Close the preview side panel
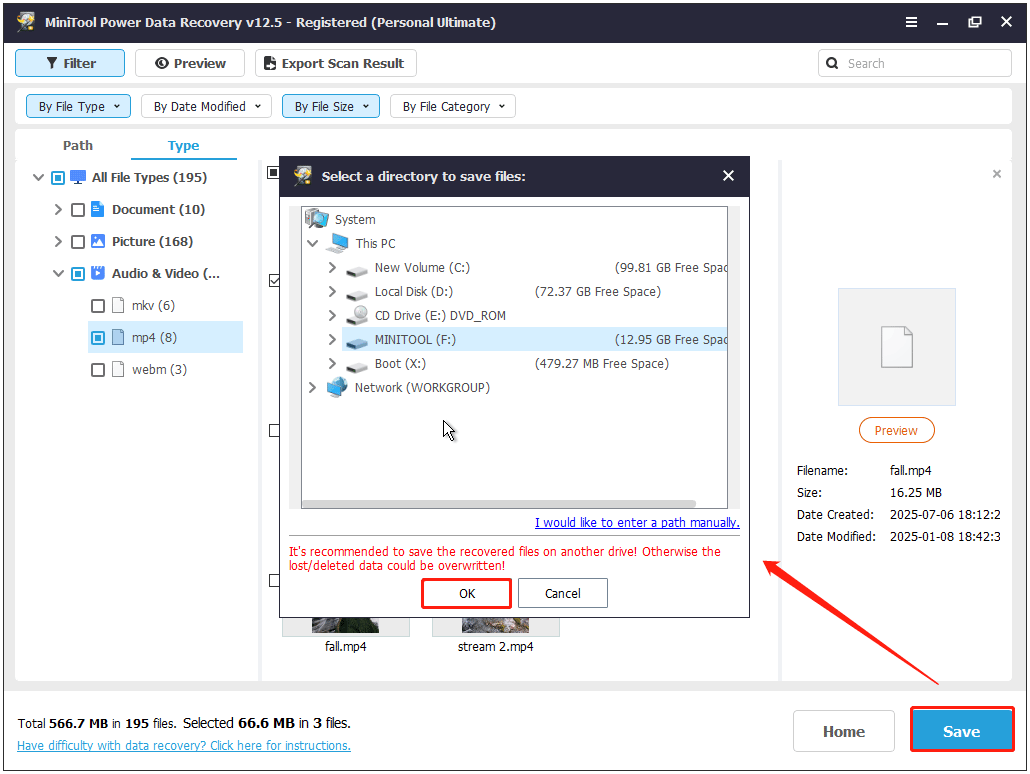Screen dimensions: 1030x774 [996, 174]
